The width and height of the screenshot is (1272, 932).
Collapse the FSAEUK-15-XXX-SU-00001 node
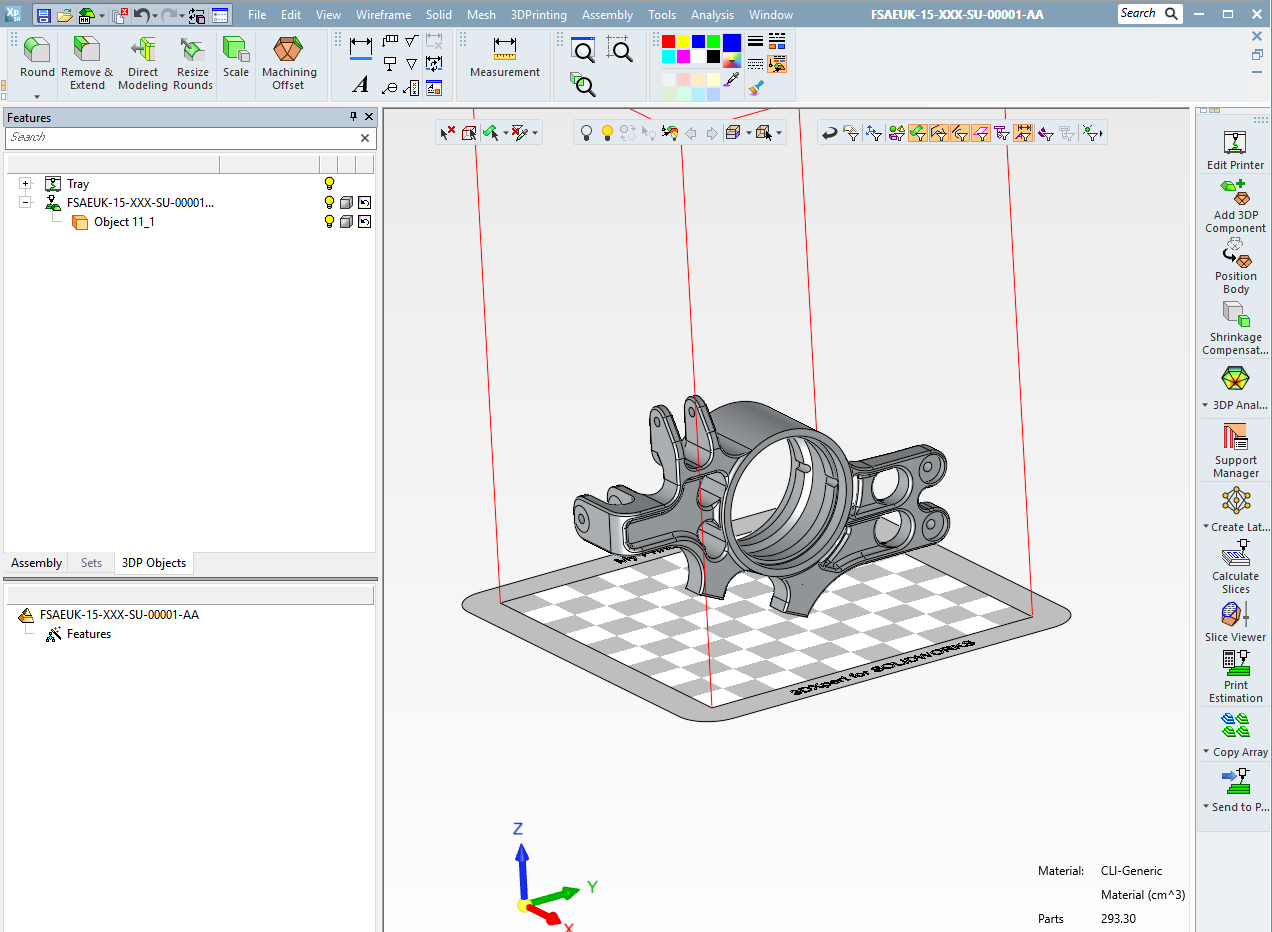tap(26, 202)
